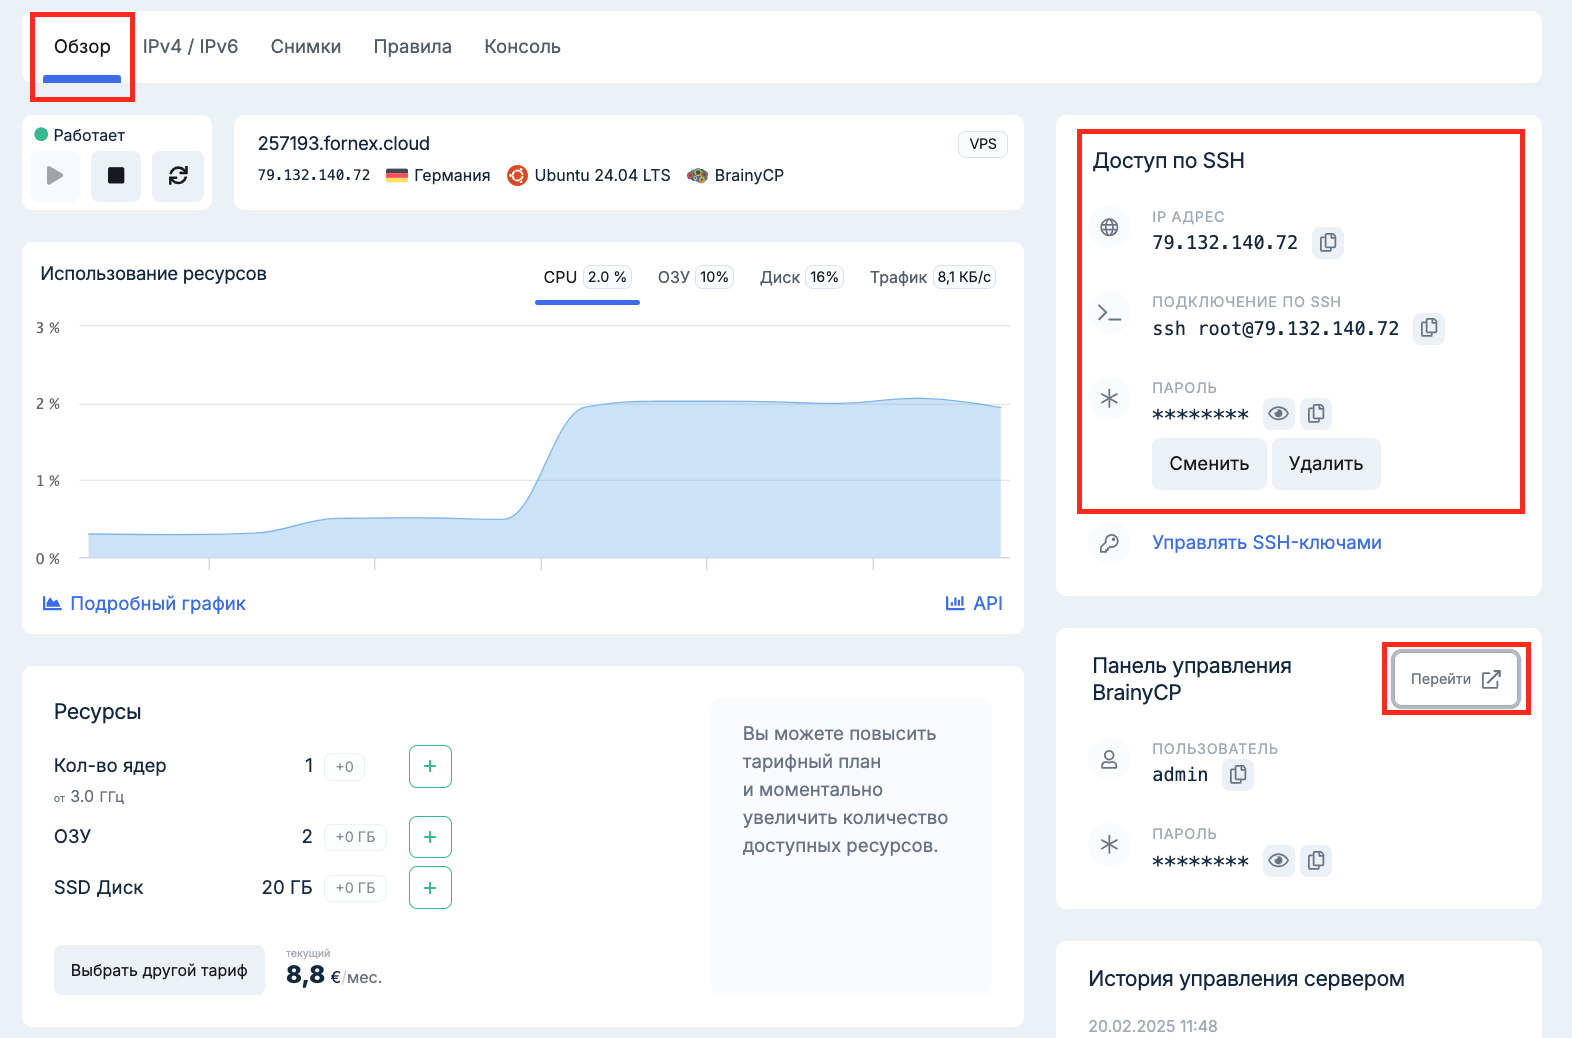Click the VPS badge
Viewport: 1572px width, 1038px height.
pos(983,144)
